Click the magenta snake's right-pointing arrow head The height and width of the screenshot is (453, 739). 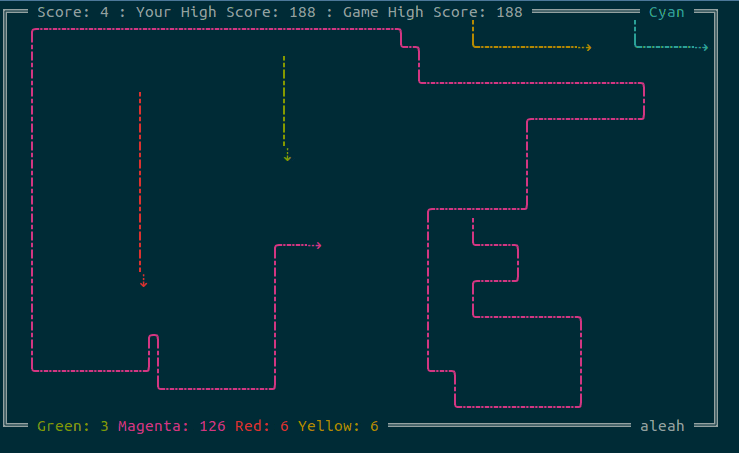[319, 245]
